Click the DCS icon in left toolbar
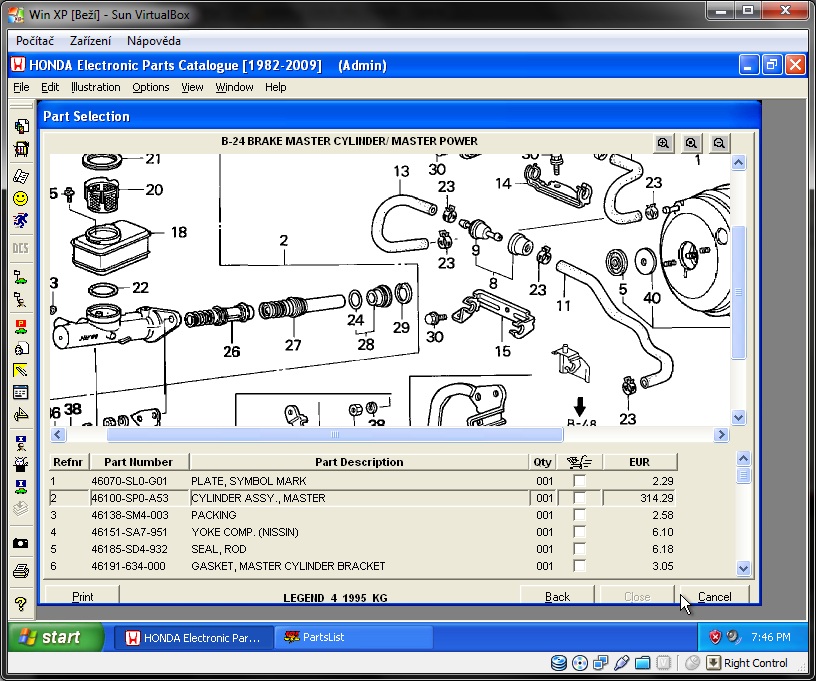The image size is (816, 681). tap(20, 248)
